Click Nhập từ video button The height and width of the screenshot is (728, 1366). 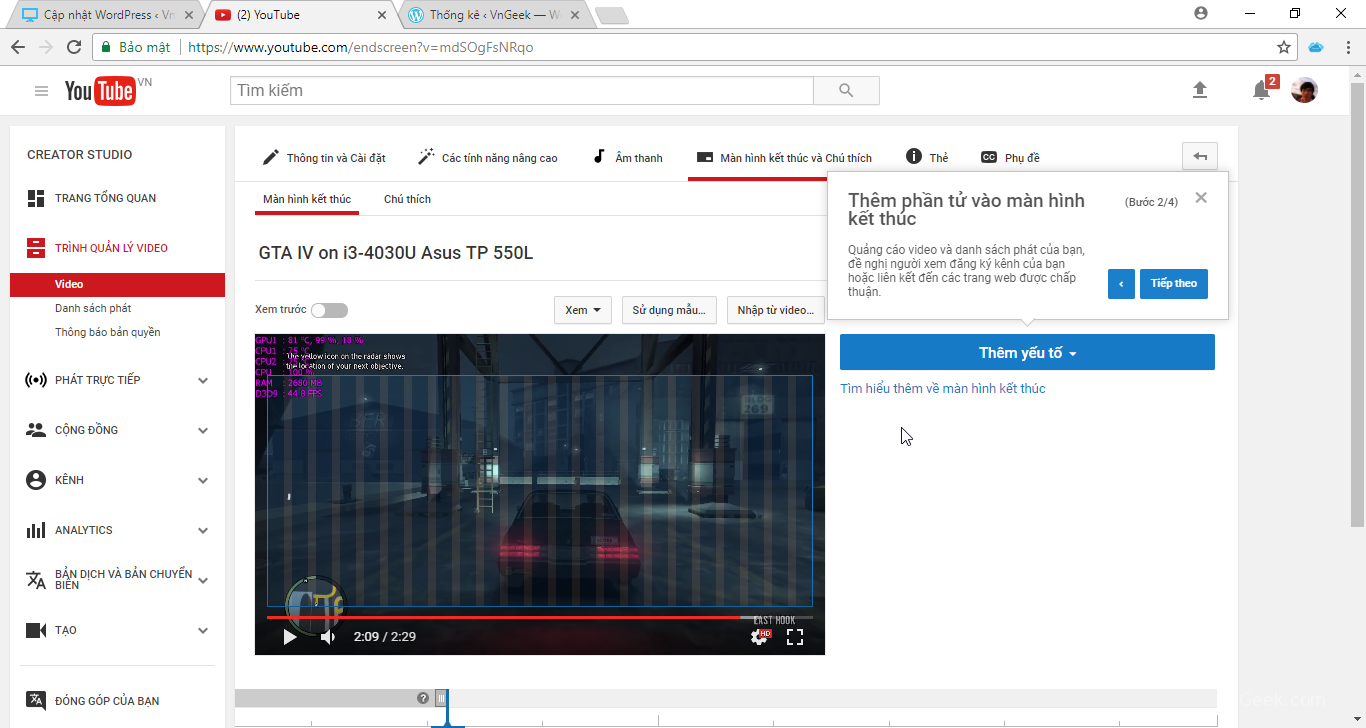tap(776, 310)
